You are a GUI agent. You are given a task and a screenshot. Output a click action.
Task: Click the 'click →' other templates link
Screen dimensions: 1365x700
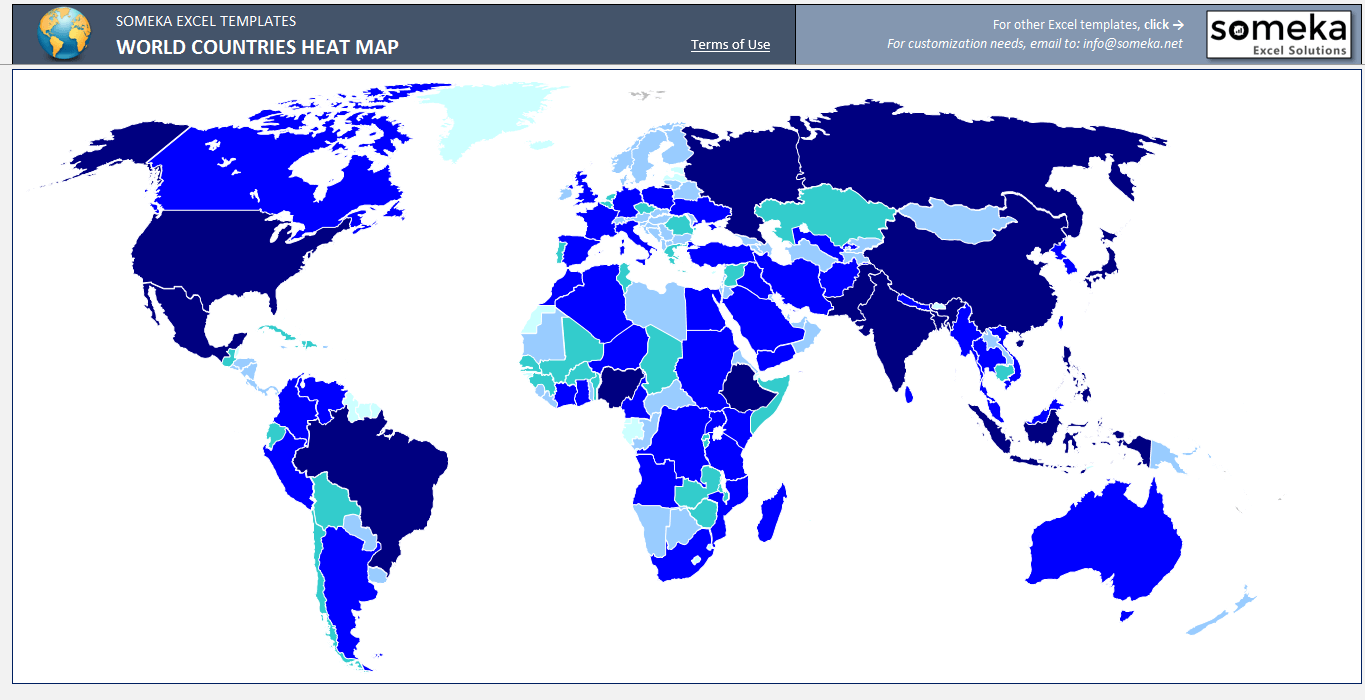tap(1164, 24)
